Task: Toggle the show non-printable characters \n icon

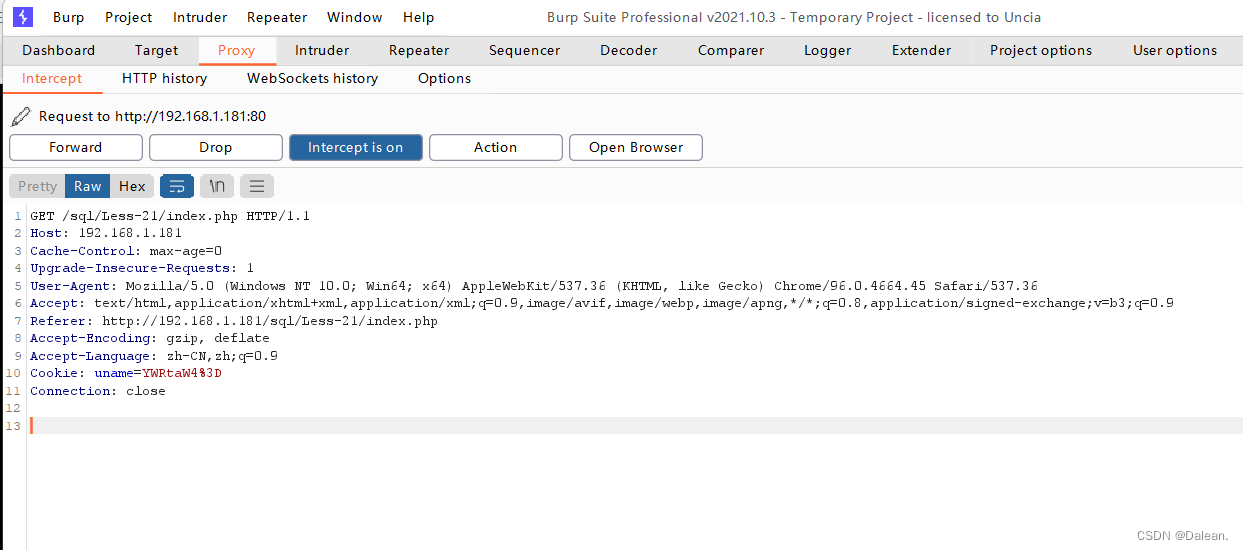Action: (217, 186)
